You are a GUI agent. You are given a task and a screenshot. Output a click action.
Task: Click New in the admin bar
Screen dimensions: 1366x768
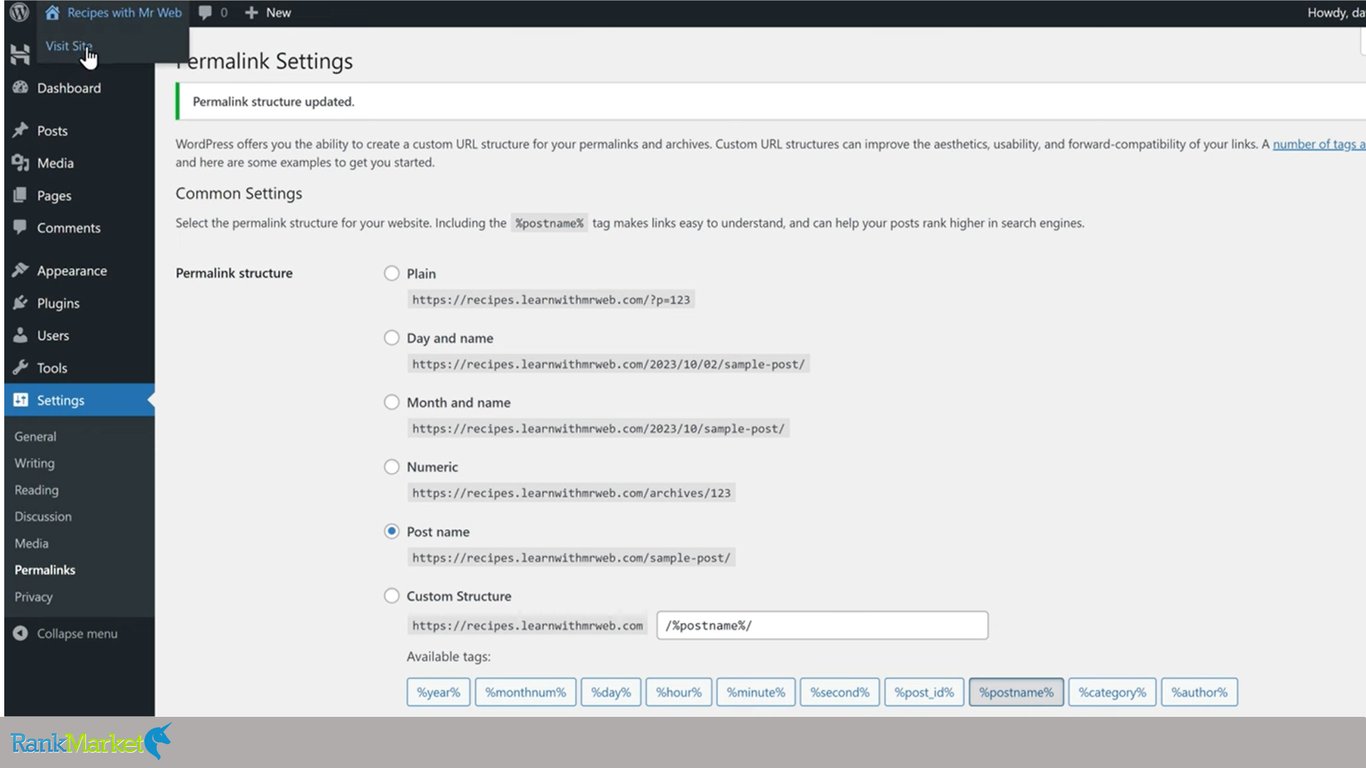[x=279, y=13]
